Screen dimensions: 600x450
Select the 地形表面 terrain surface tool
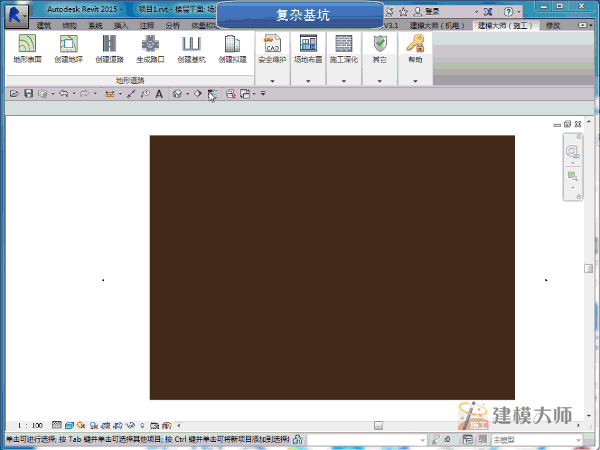click(27, 48)
